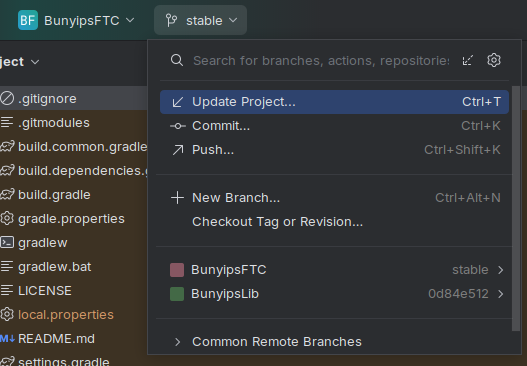
Task: Focus the branch search field
Action: coord(321,60)
